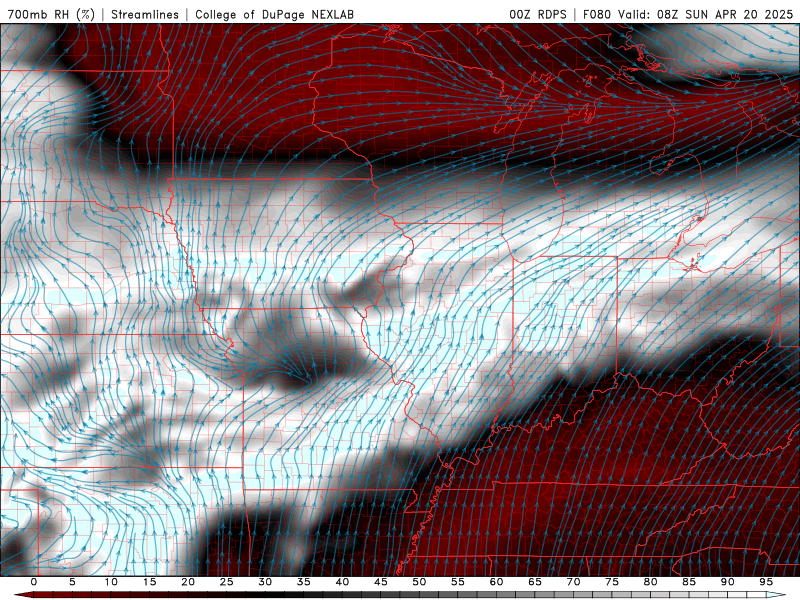Image resolution: width=800 pixels, height=600 pixels.
Task: Click the "F080" forecast hour text
Action: pyautogui.click(x=596, y=15)
